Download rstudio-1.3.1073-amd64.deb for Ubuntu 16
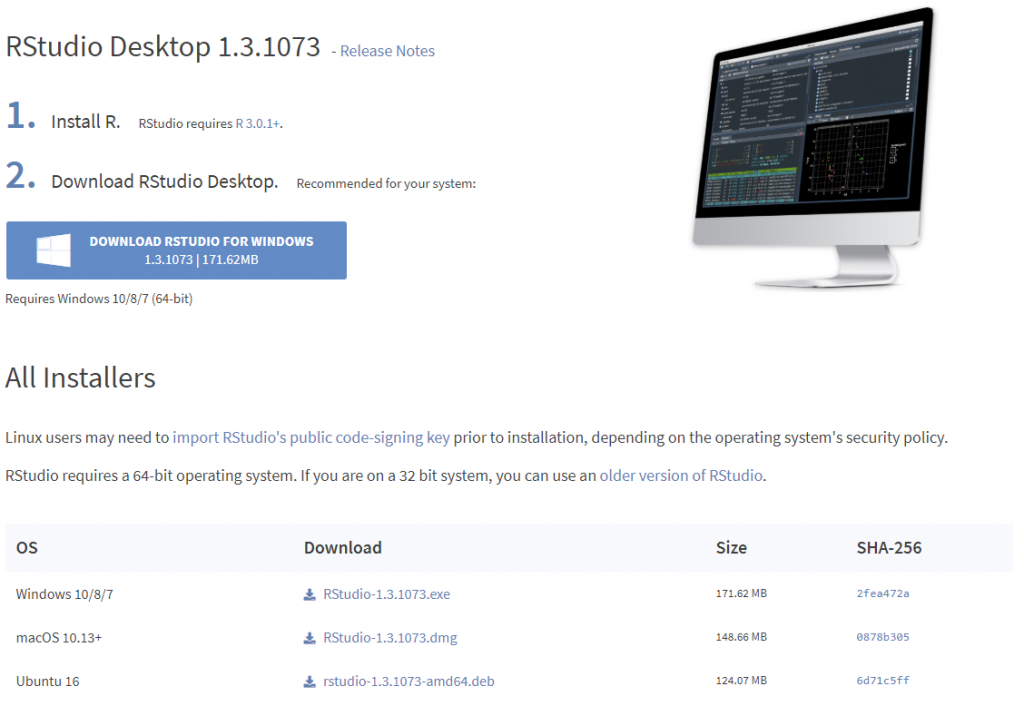This screenshot has height=706, width=1024. tap(408, 682)
